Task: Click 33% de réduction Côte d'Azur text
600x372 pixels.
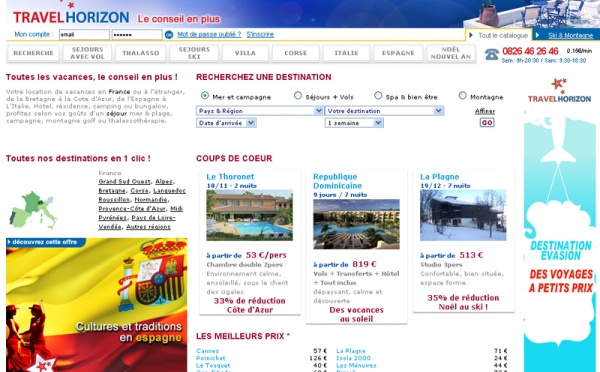Action: (x=249, y=305)
